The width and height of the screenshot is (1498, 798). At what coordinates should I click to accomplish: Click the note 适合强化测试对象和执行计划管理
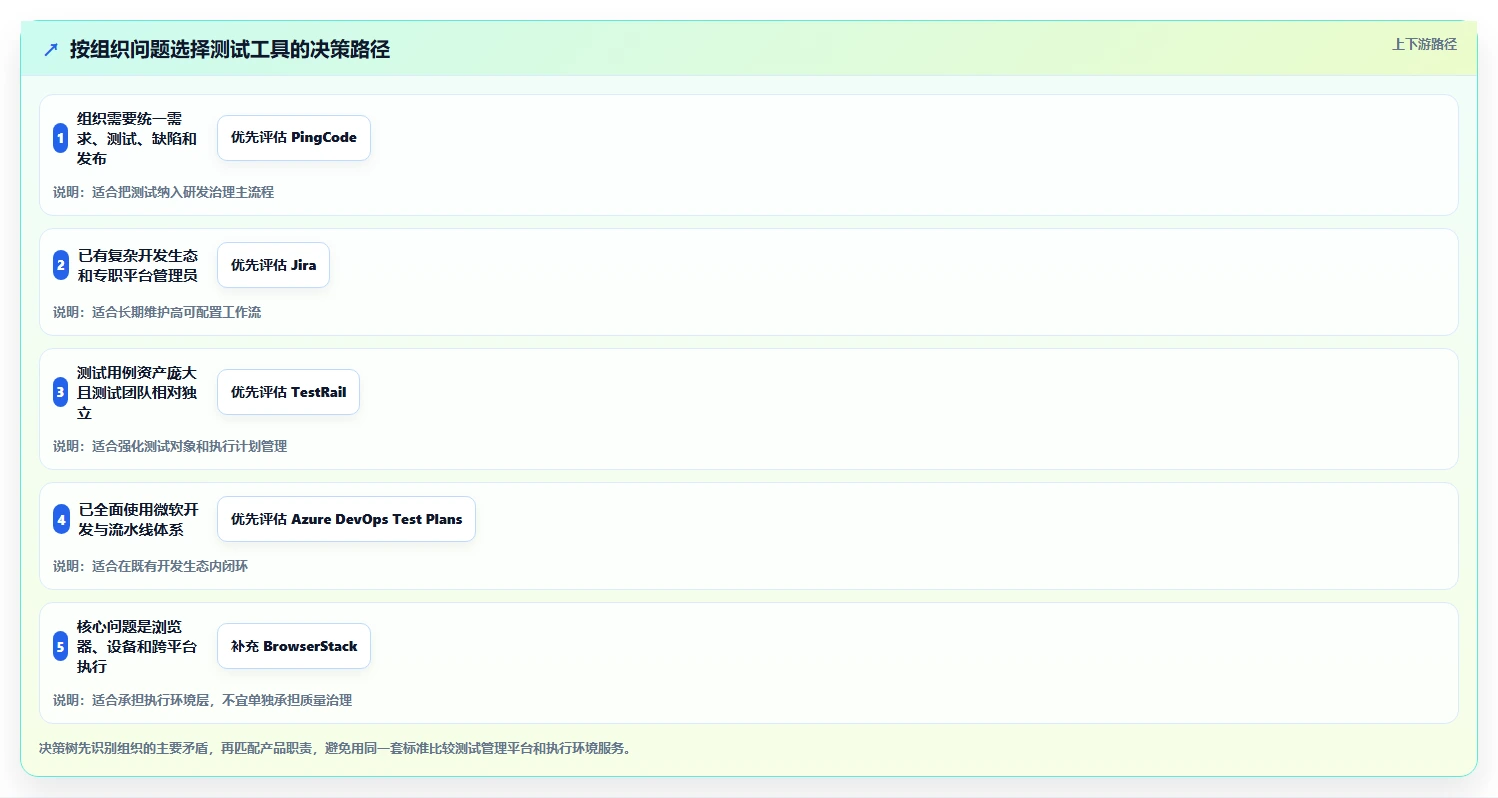pyautogui.click(x=189, y=446)
